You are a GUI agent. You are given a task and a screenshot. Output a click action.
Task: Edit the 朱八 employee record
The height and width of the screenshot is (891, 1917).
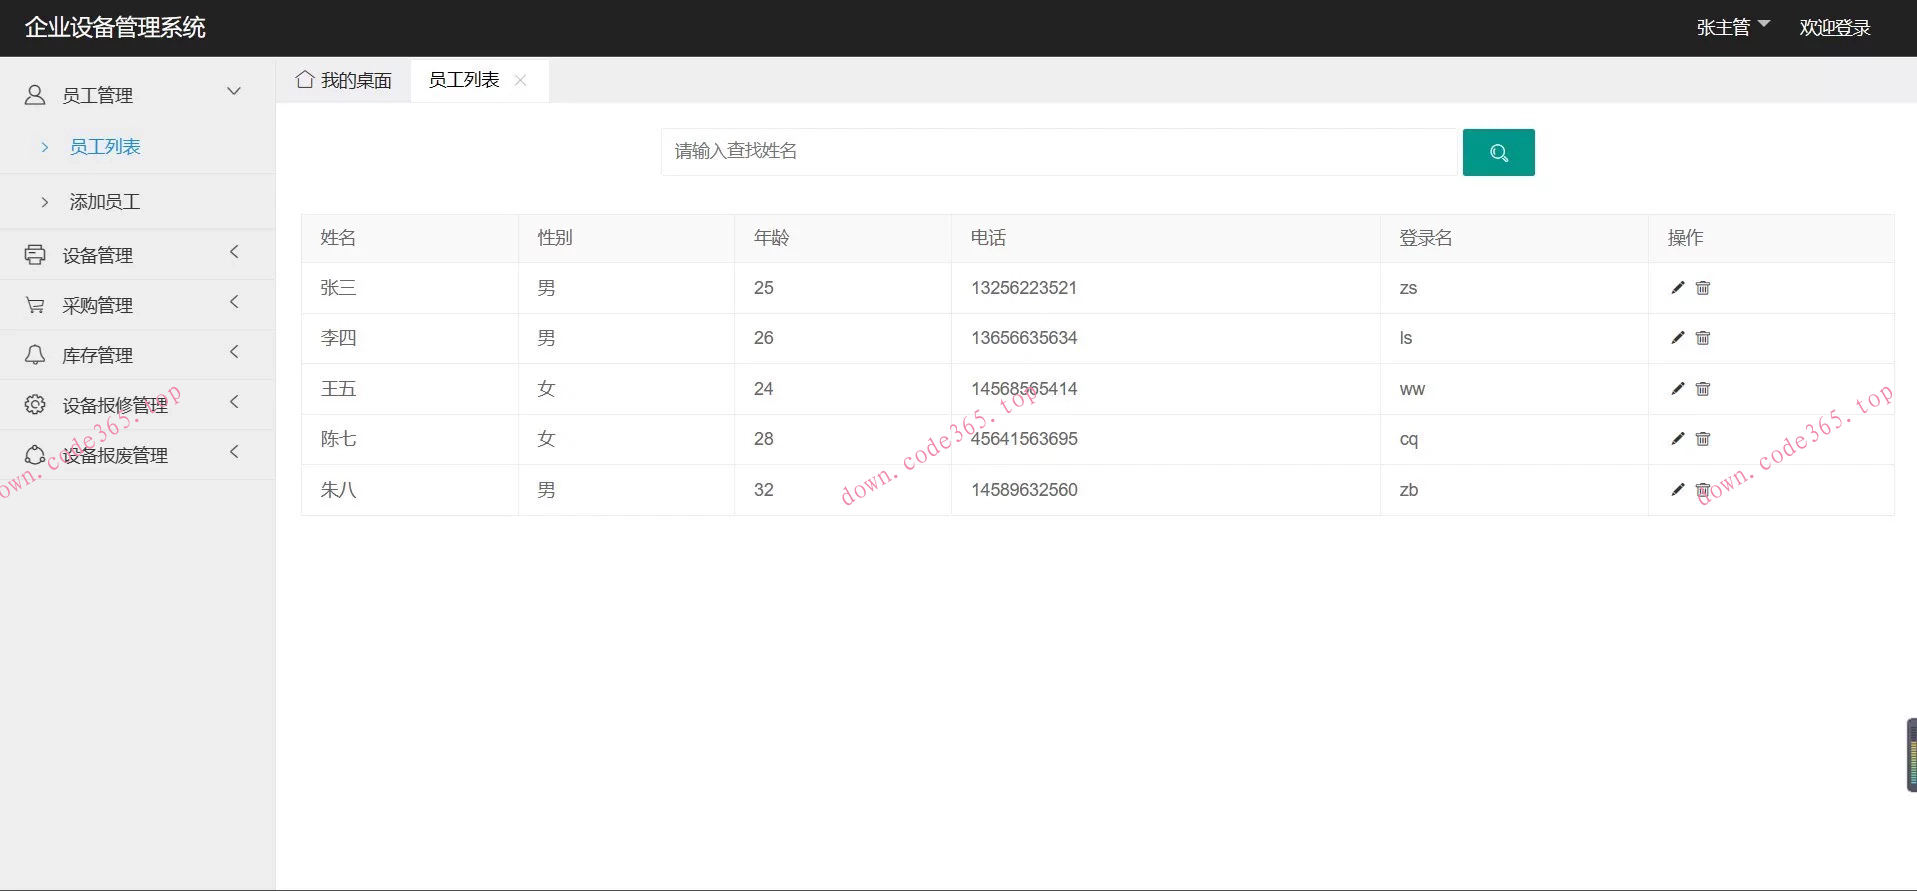point(1677,490)
